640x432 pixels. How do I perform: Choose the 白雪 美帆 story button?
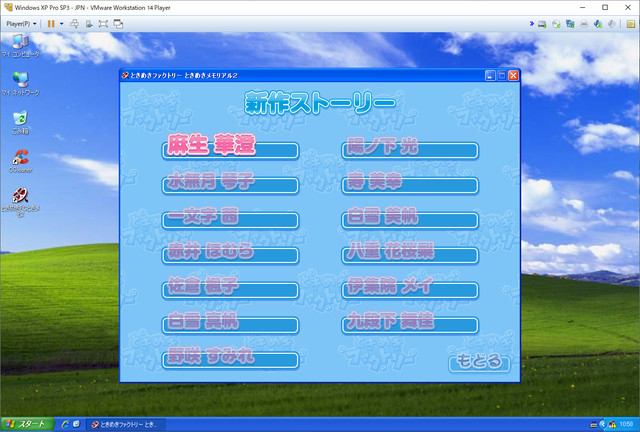pos(410,220)
